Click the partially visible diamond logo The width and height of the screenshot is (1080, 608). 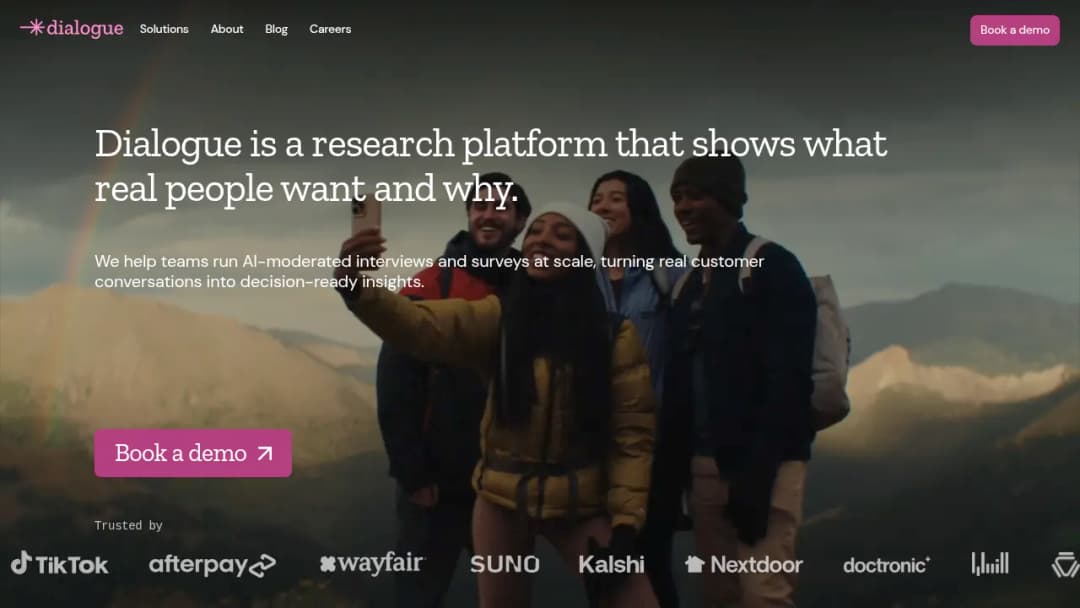click(x=1066, y=565)
